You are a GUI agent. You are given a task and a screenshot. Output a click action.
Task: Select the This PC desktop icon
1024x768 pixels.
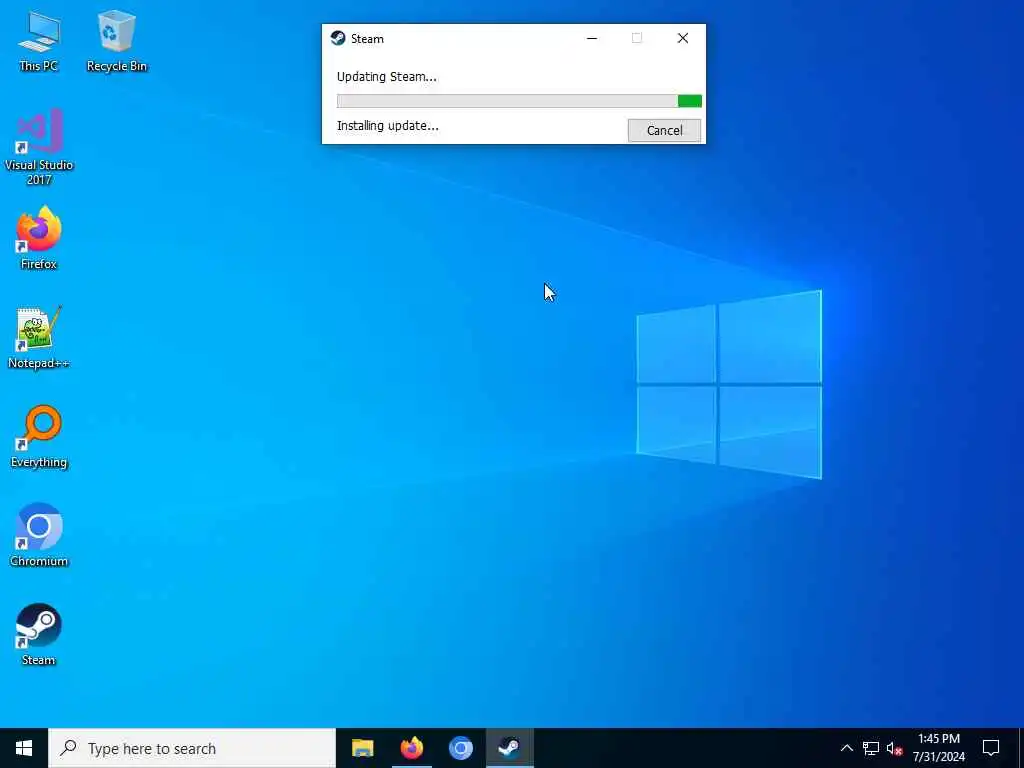tap(39, 42)
